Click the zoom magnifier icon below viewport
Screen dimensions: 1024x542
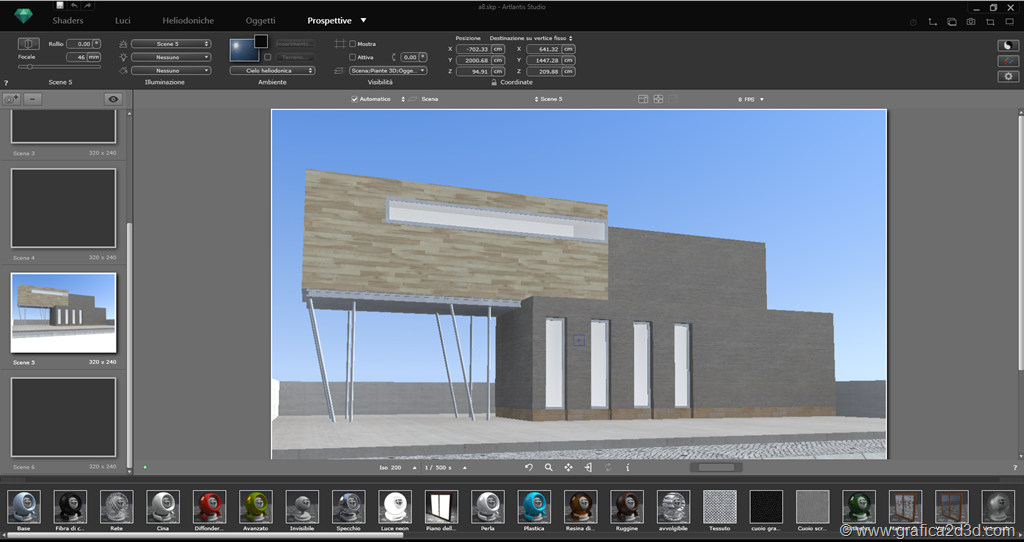tap(548, 467)
